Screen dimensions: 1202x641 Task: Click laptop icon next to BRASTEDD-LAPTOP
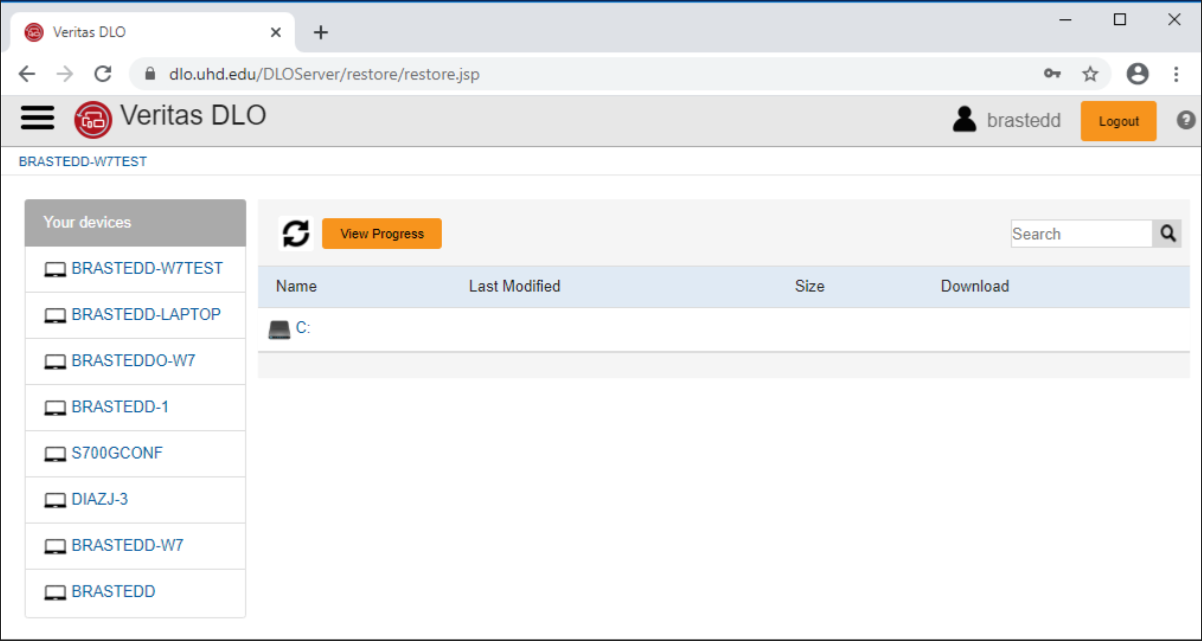(x=55, y=316)
